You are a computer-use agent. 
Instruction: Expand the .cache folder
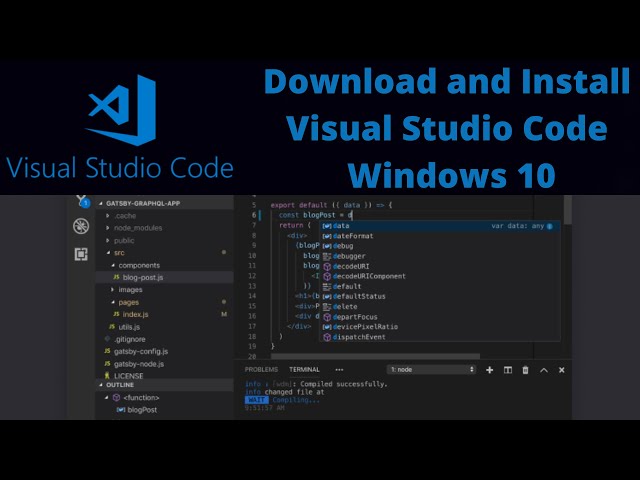164,216
